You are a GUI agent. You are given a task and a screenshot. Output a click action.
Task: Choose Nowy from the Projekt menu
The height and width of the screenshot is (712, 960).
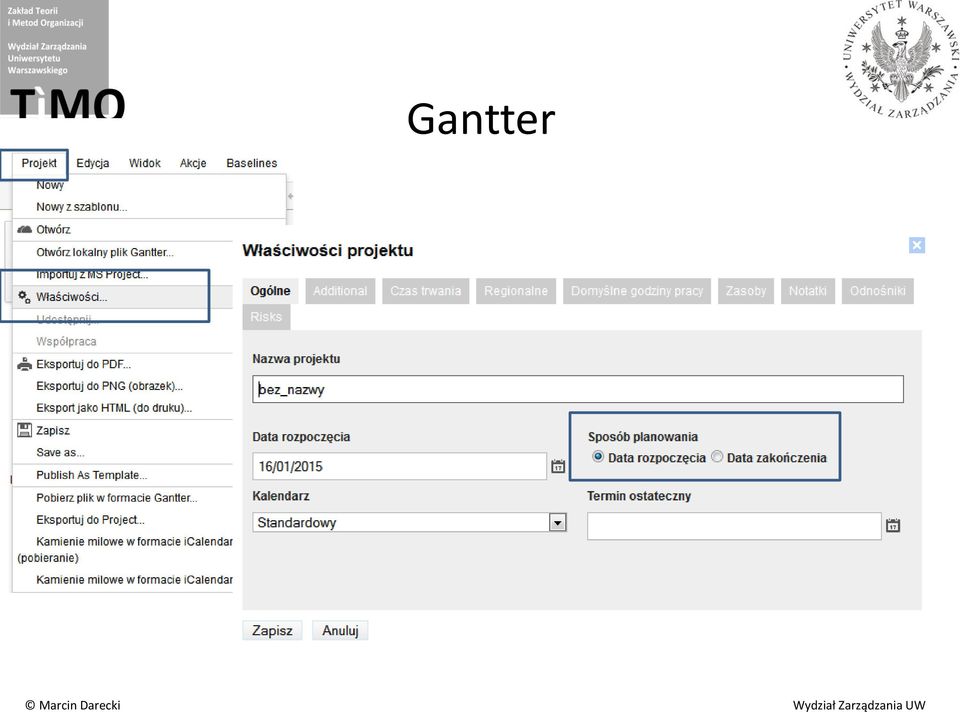tap(50, 185)
